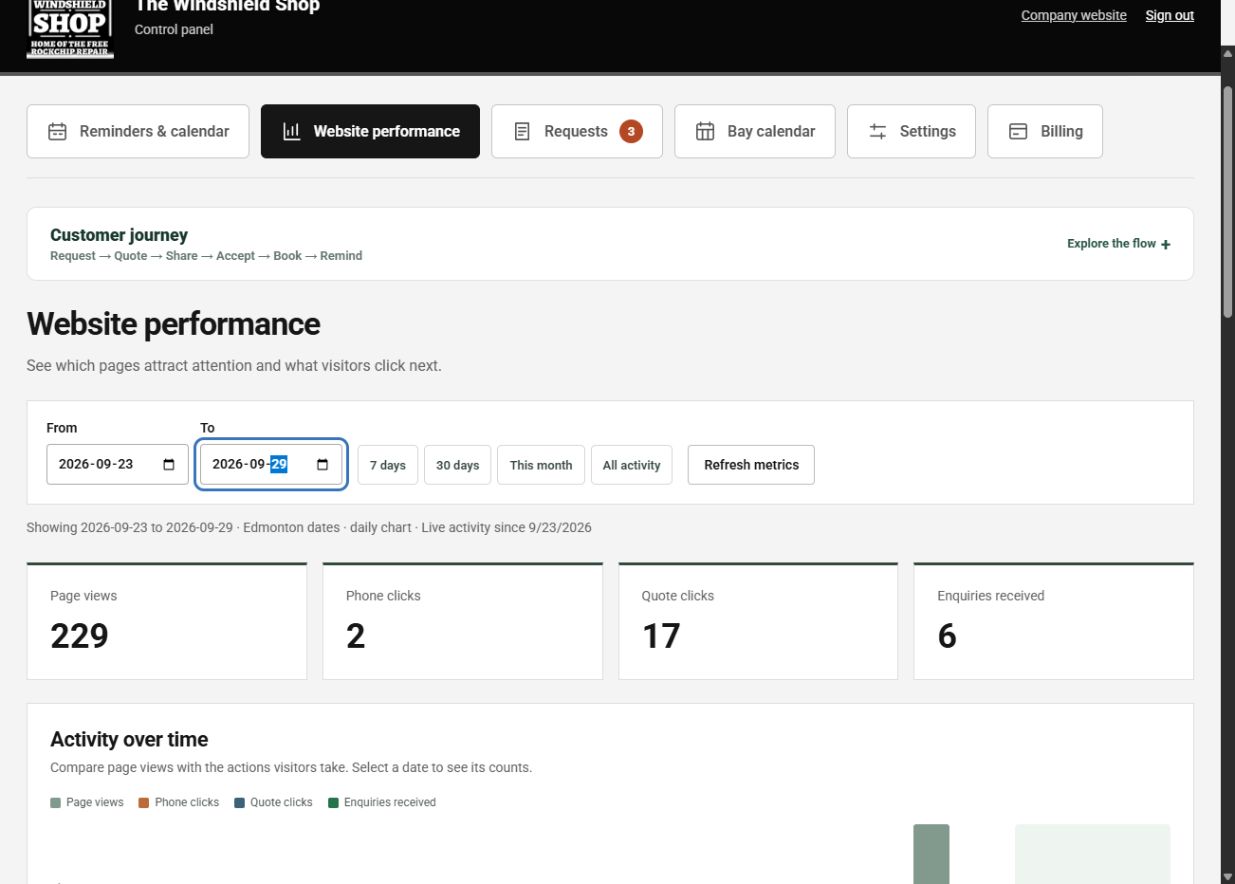Image resolution: width=1235 pixels, height=884 pixels.
Task: Click the Quote clicks legend swatch
Action: click(x=240, y=803)
